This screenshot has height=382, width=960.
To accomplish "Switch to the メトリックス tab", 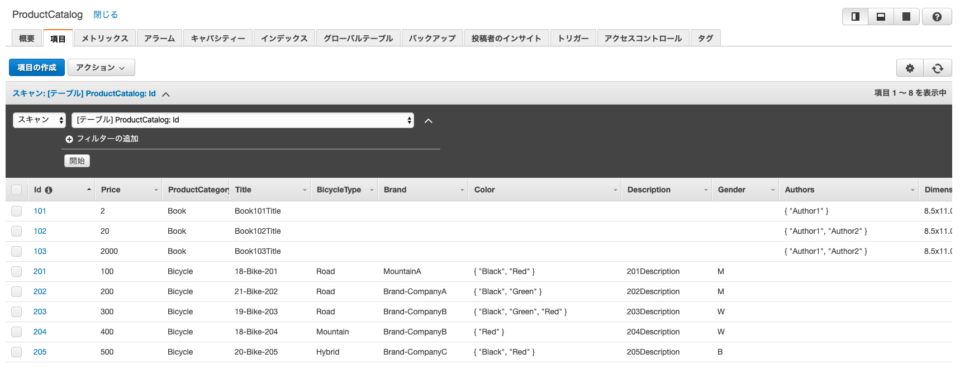I will [105, 38].
